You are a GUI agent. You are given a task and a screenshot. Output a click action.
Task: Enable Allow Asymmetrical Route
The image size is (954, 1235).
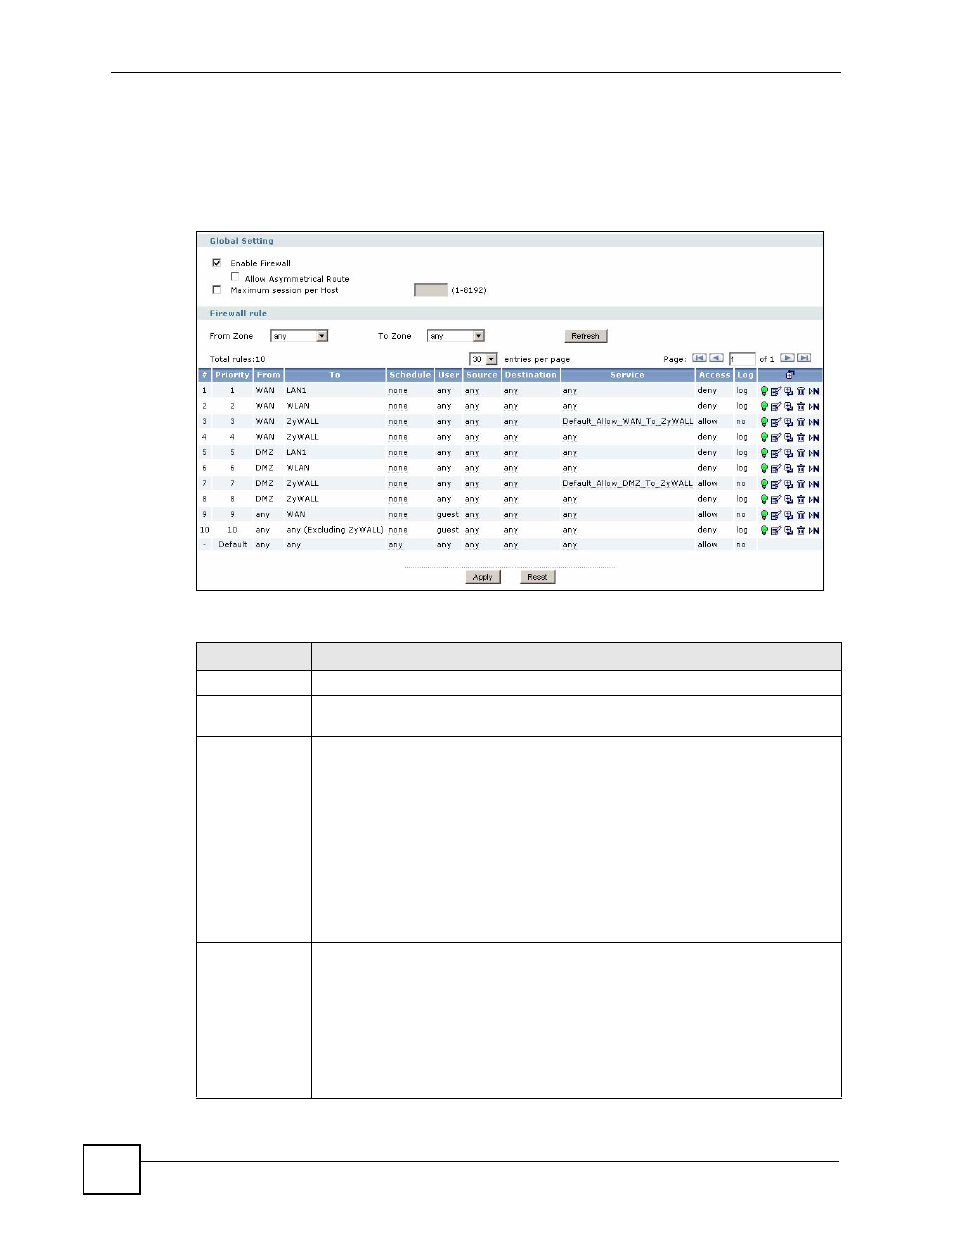[235, 277]
